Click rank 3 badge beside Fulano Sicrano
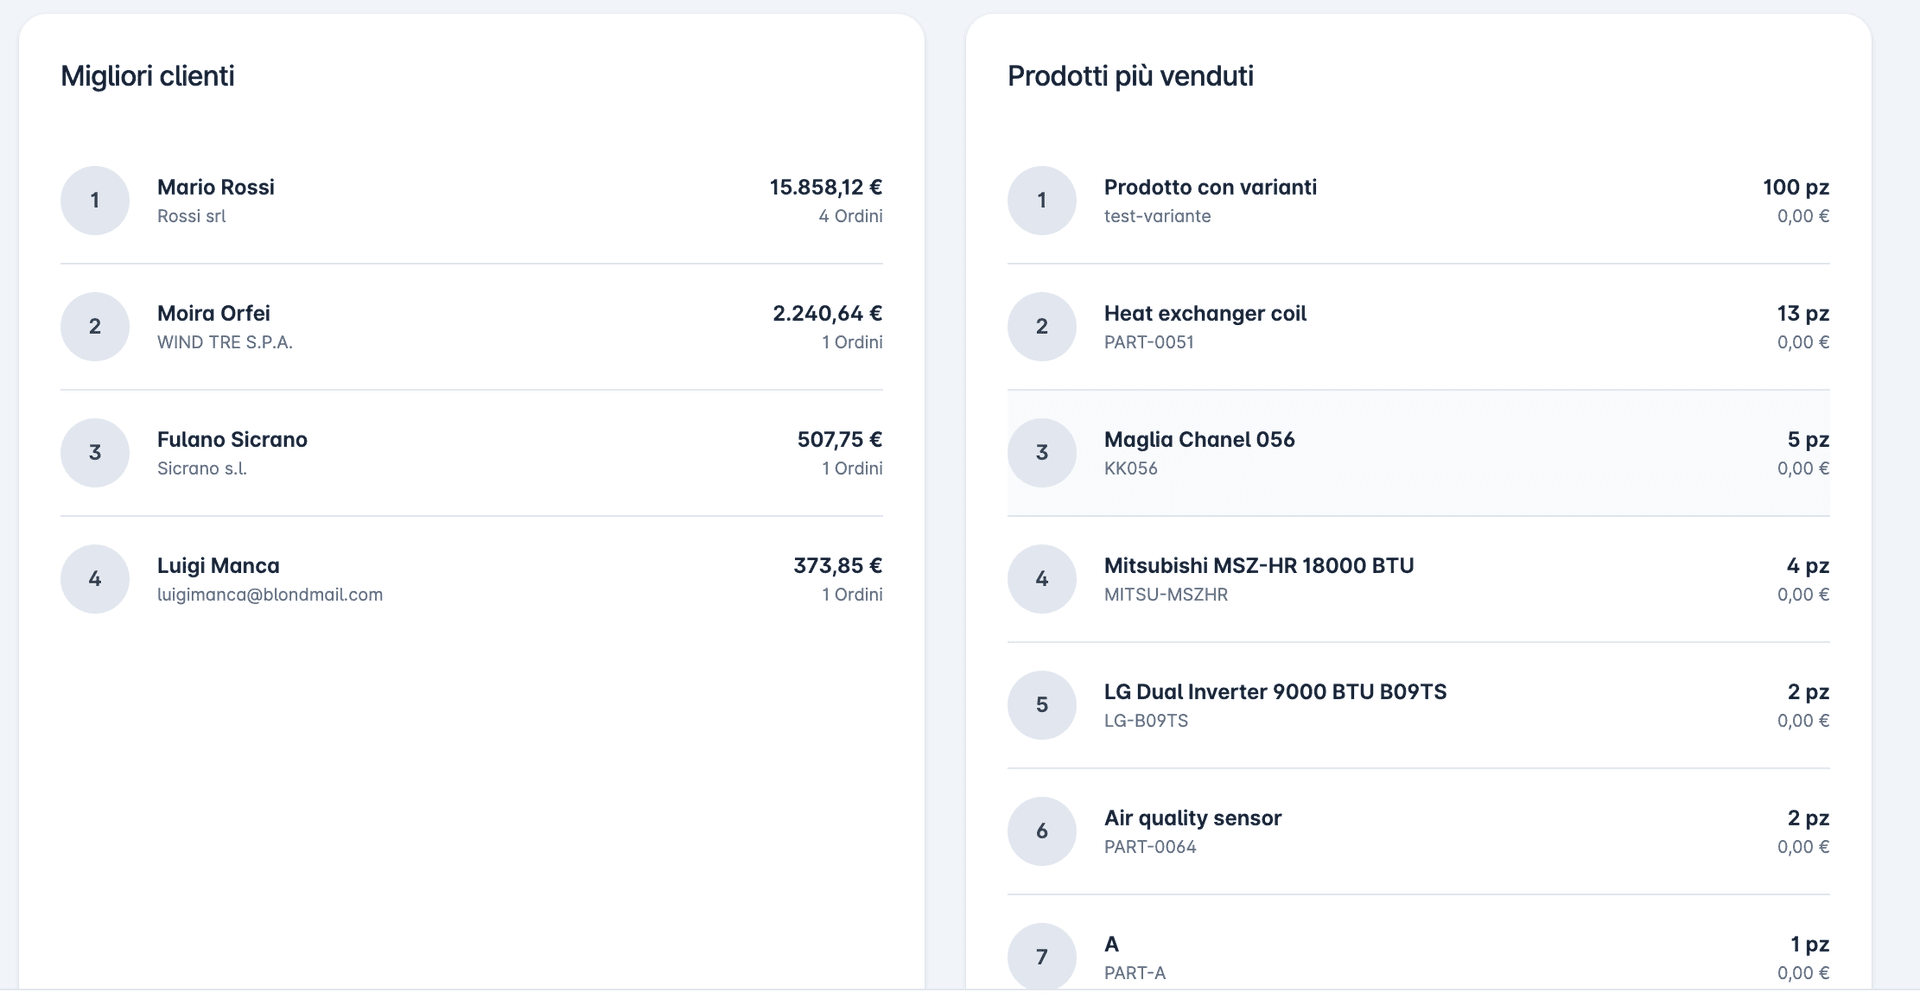 95,452
